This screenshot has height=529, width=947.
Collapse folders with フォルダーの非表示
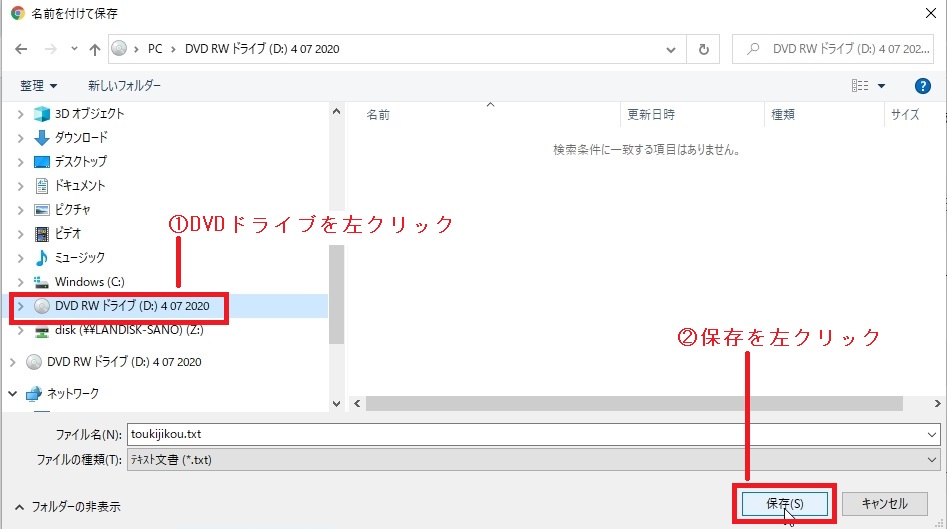pos(67,506)
